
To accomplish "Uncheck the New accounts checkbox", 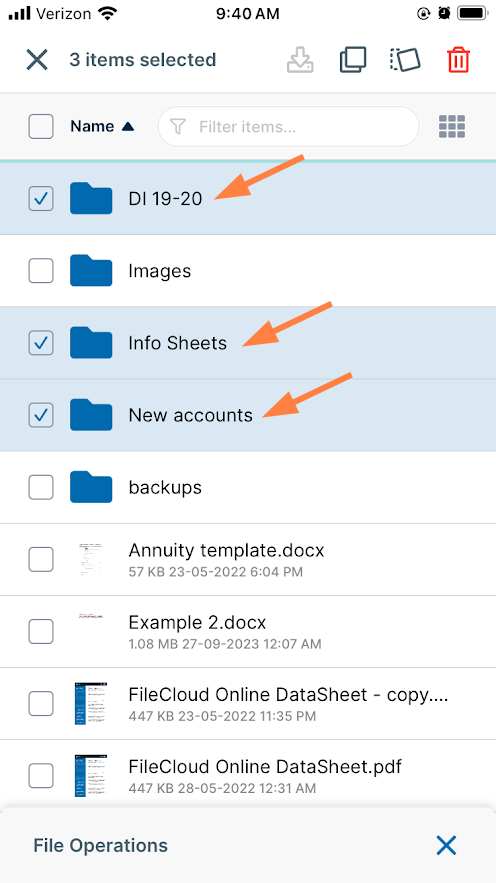I will tap(41, 415).
